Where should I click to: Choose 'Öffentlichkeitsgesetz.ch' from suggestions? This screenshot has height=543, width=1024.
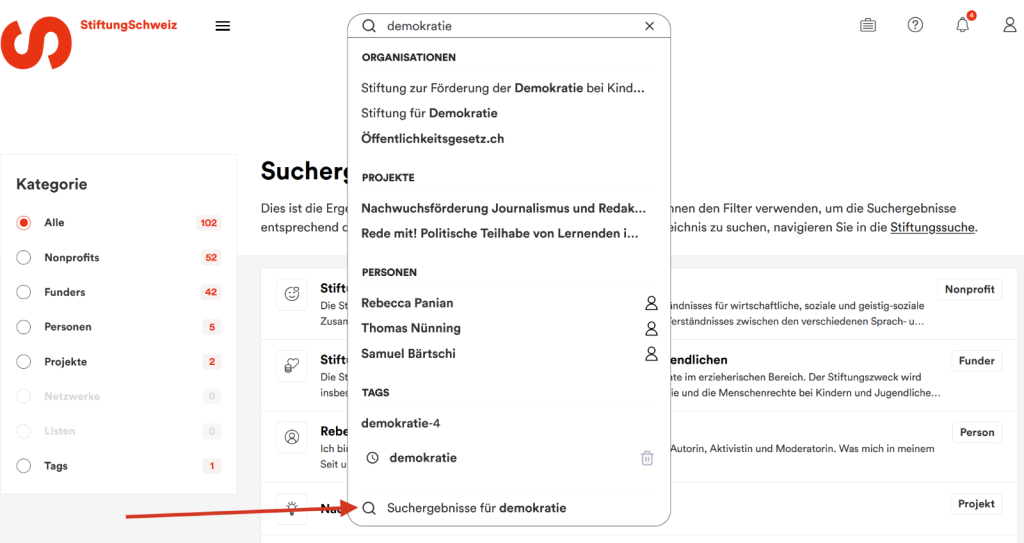(432, 139)
